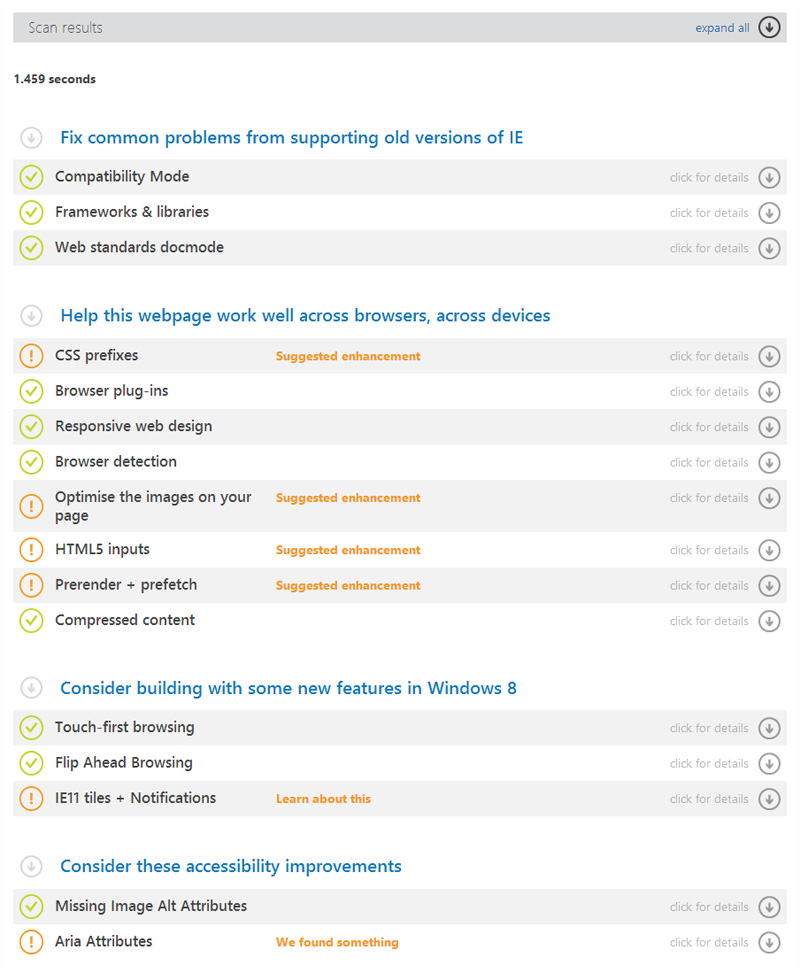Screen dimensions: 800x973
Task: Click green check icon next to Browser plug-ins
Action: tap(31, 391)
